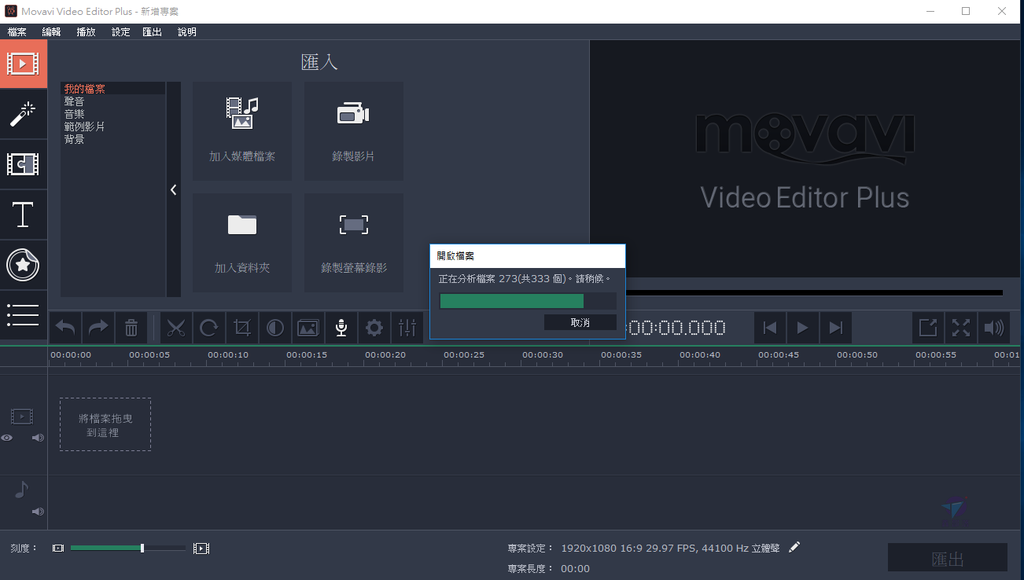Click zoom out timeline scale icon
Screen dimensions: 1024x580
click(58, 549)
